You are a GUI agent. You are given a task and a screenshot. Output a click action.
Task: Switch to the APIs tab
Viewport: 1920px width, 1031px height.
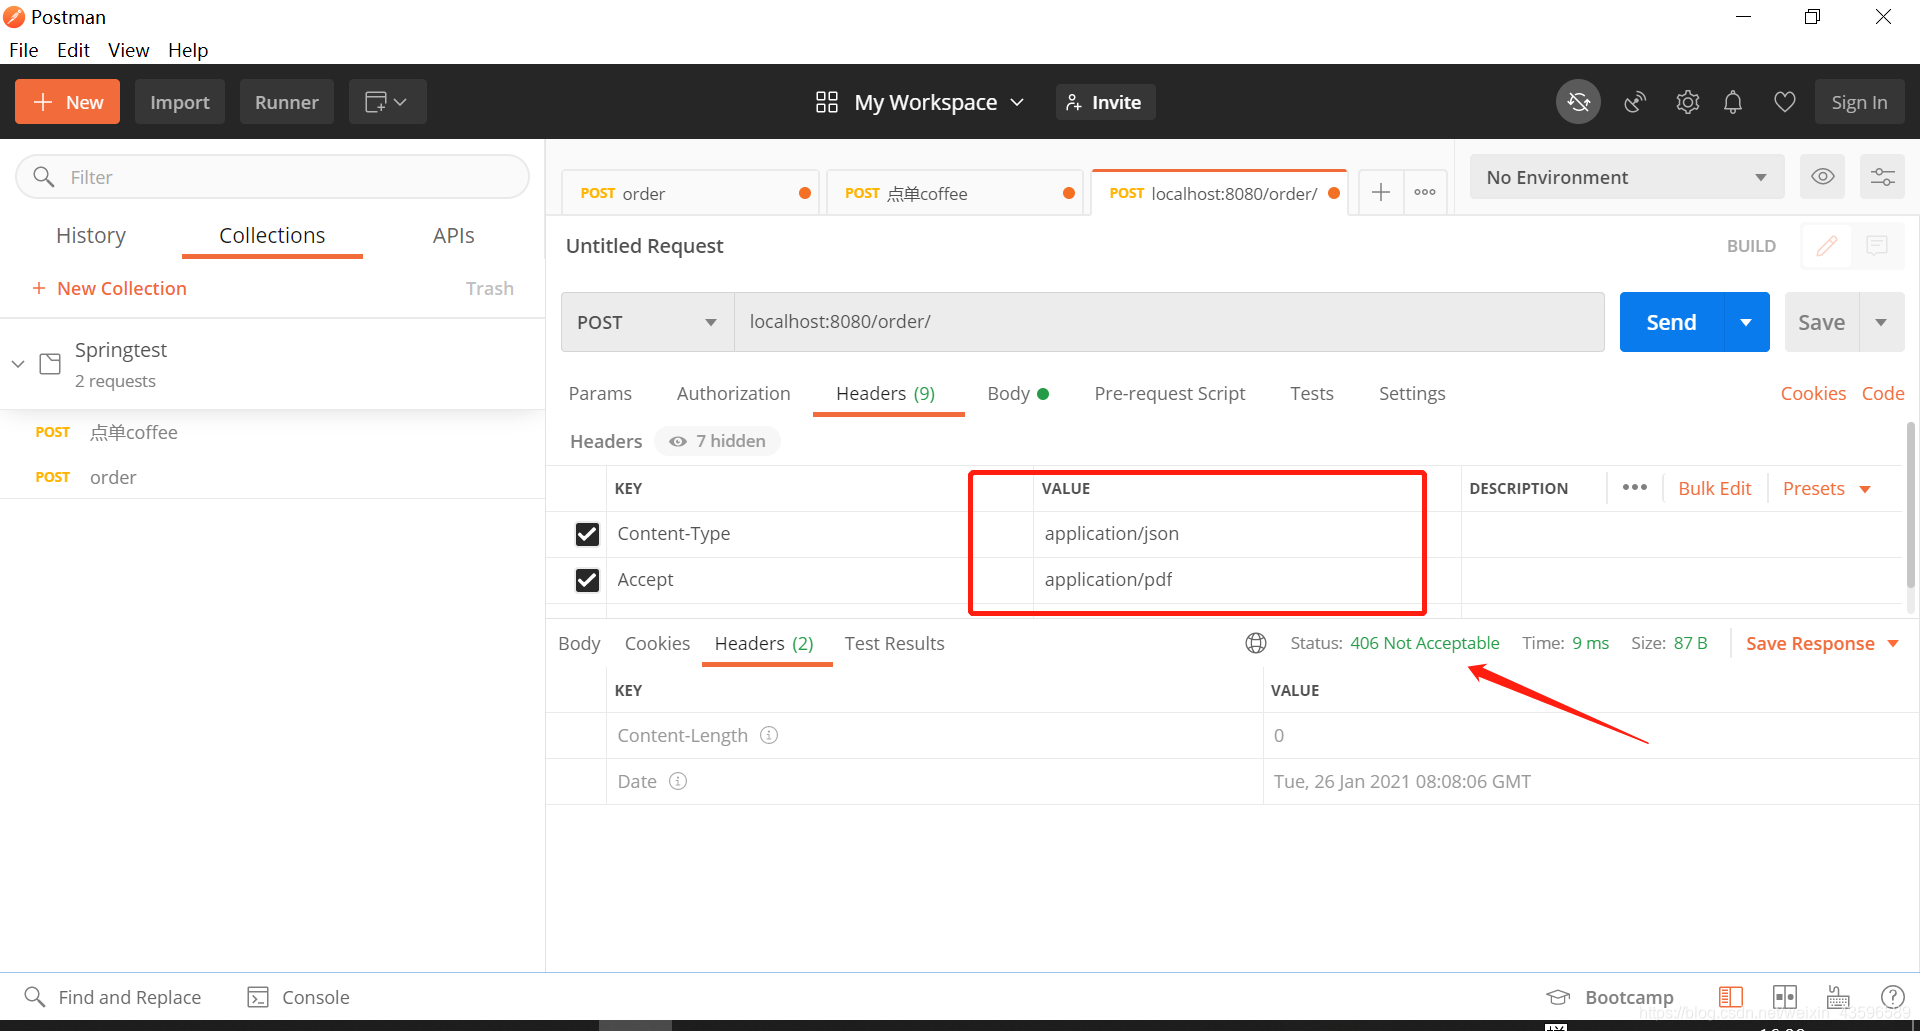coord(453,235)
